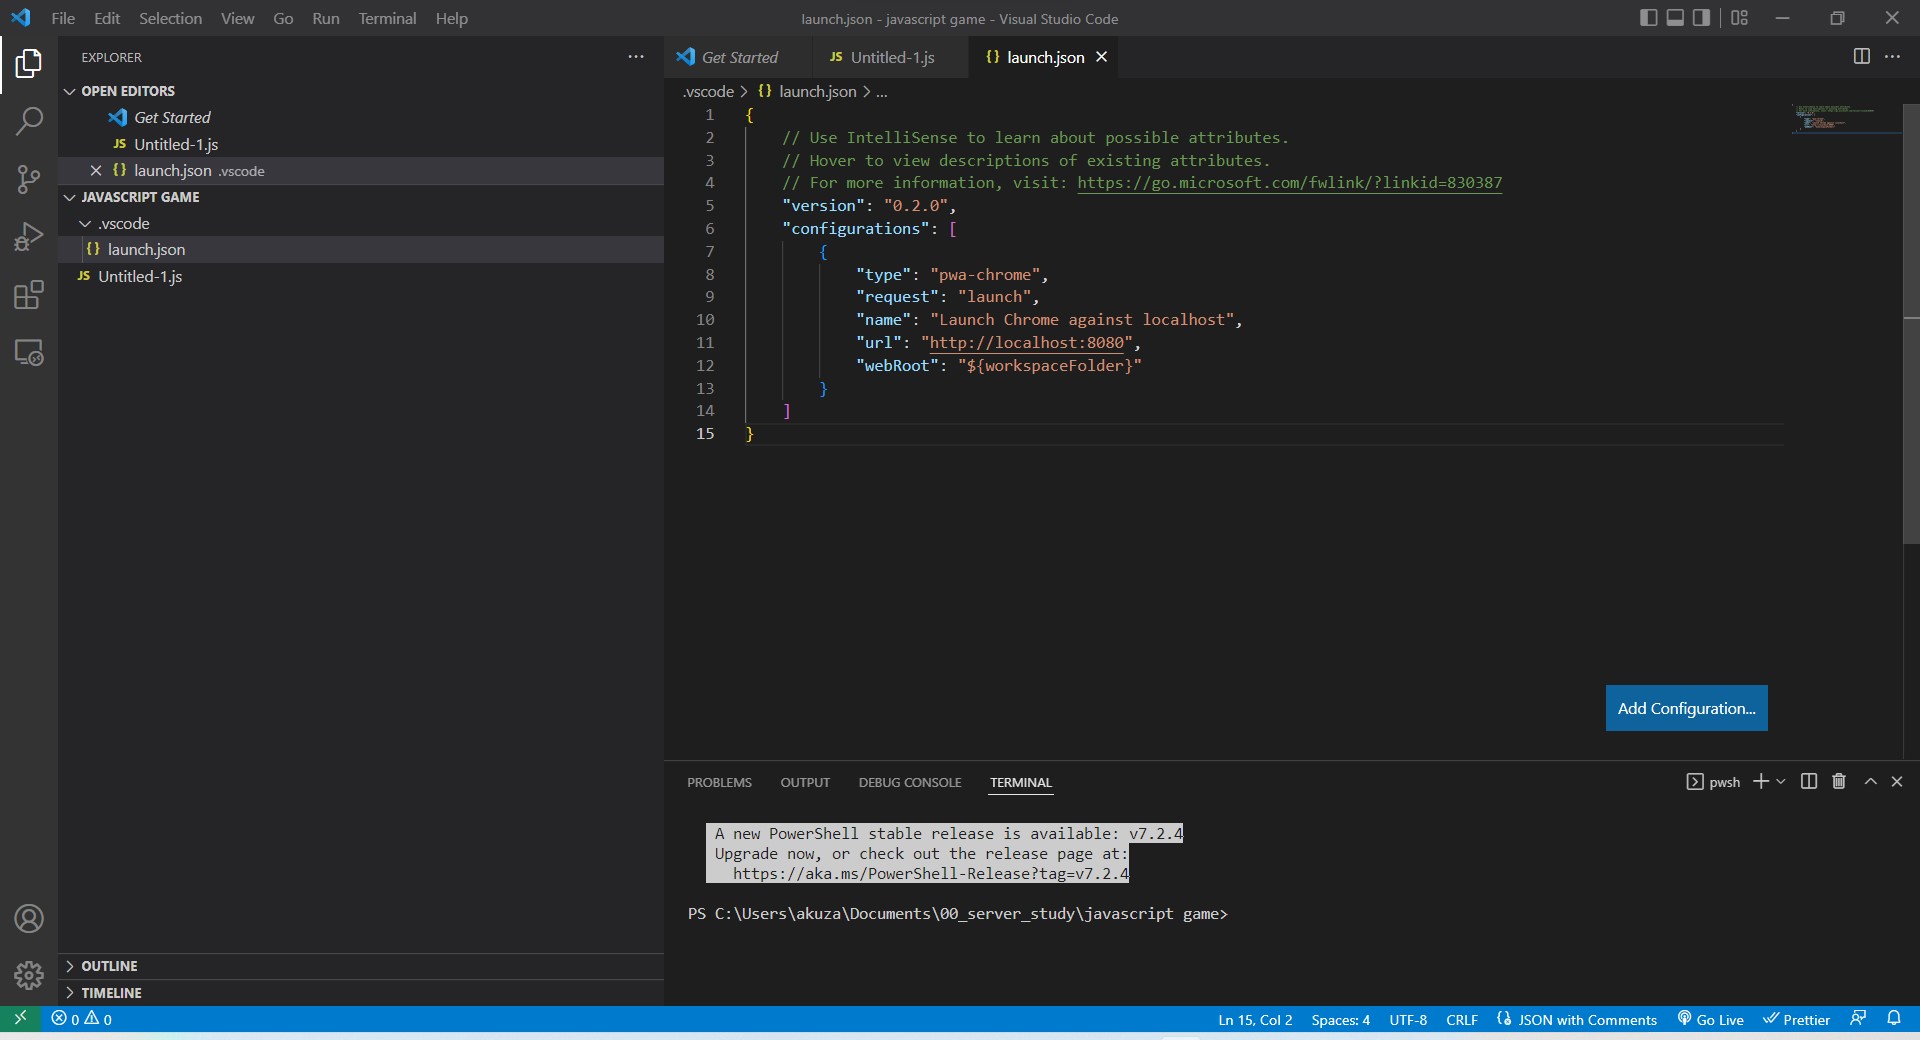Image resolution: width=1920 pixels, height=1040 pixels.
Task: Switch to the Output panel tab
Action: point(805,782)
